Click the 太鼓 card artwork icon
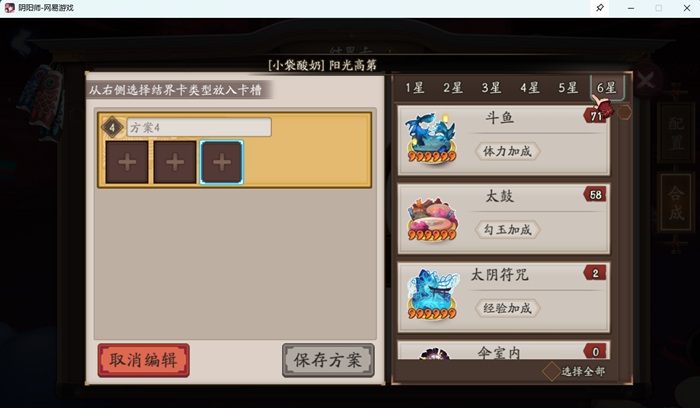Viewport: 700px width, 408px height. pos(432,219)
